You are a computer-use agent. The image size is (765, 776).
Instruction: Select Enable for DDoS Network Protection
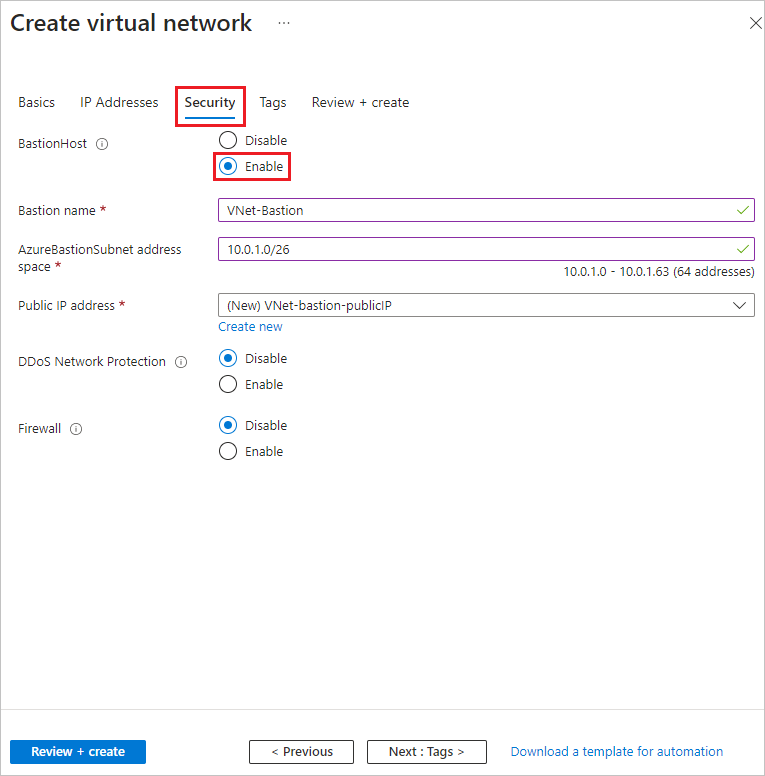click(x=228, y=384)
